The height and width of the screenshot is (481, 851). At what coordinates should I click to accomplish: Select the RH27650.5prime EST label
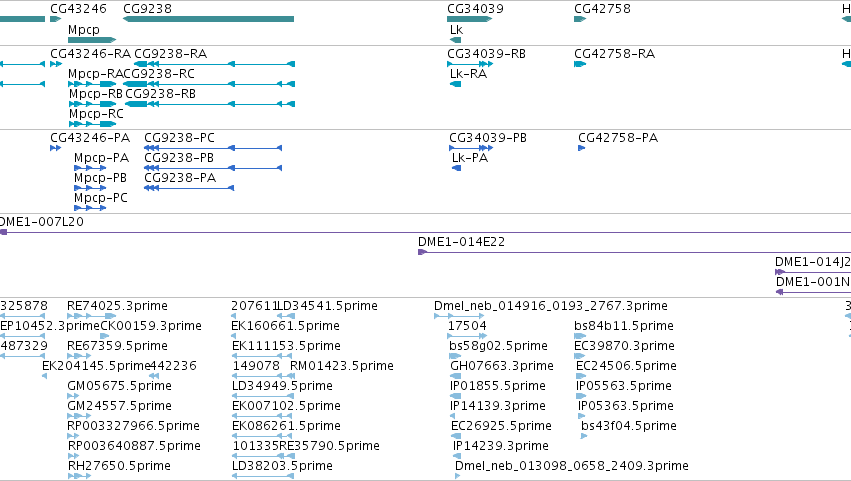[x=119, y=466]
